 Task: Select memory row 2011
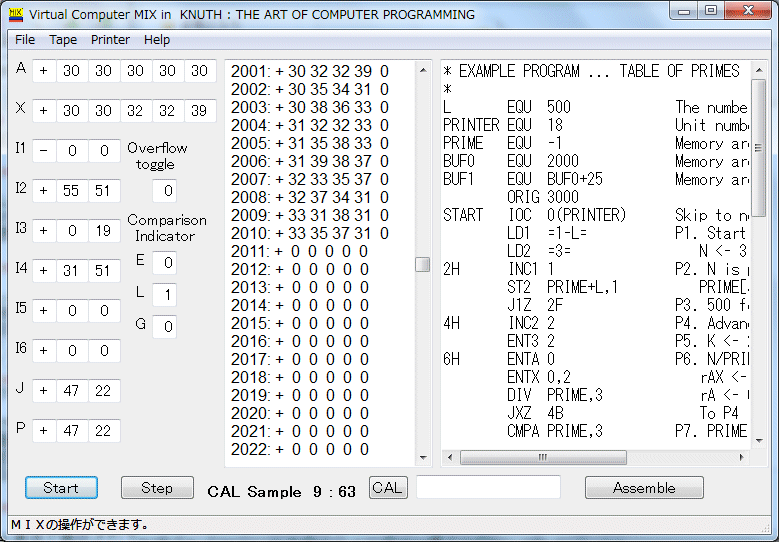pyautogui.click(x=300, y=251)
